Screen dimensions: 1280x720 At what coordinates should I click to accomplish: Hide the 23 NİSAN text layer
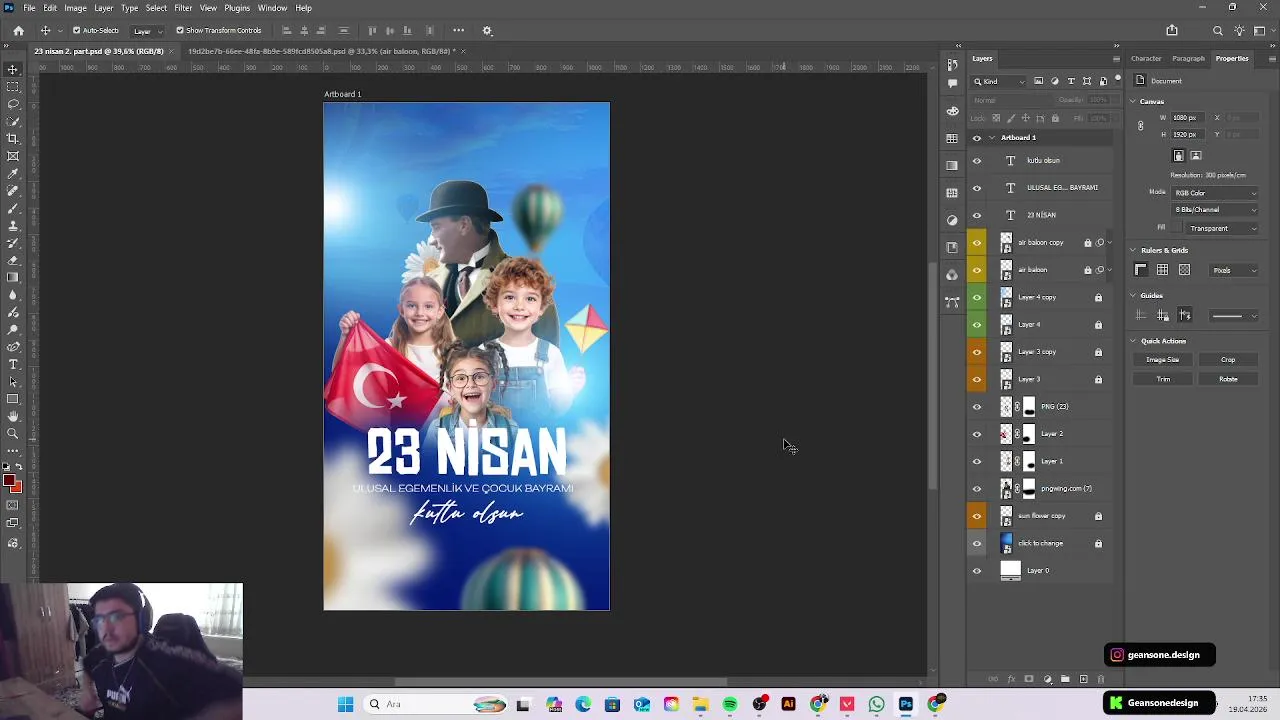click(x=977, y=215)
